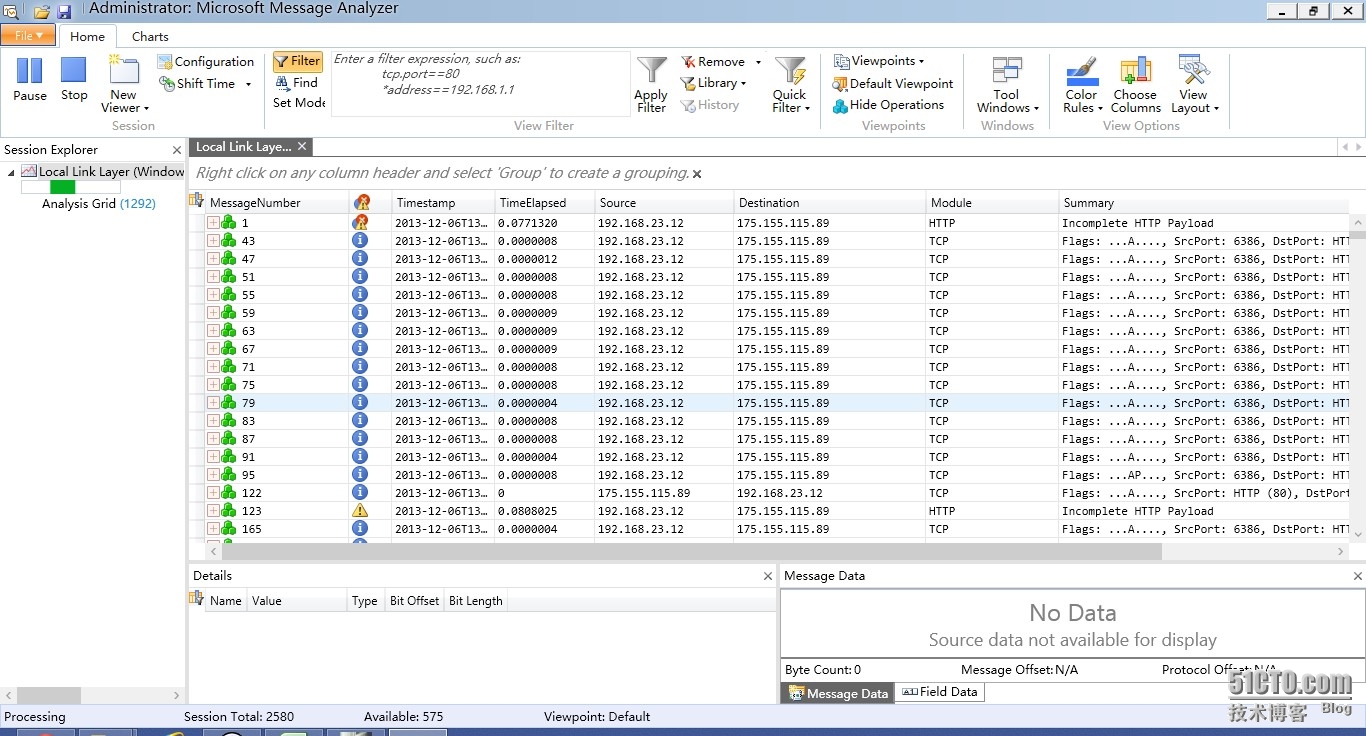The image size is (1366, 736).
Task: Open the New Viewer menu
Action: [124, 85]
